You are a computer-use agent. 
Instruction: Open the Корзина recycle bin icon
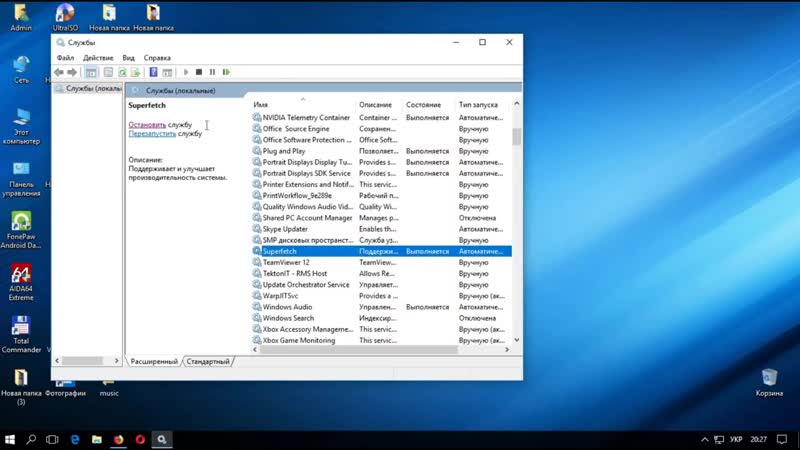tap(769, 382)
